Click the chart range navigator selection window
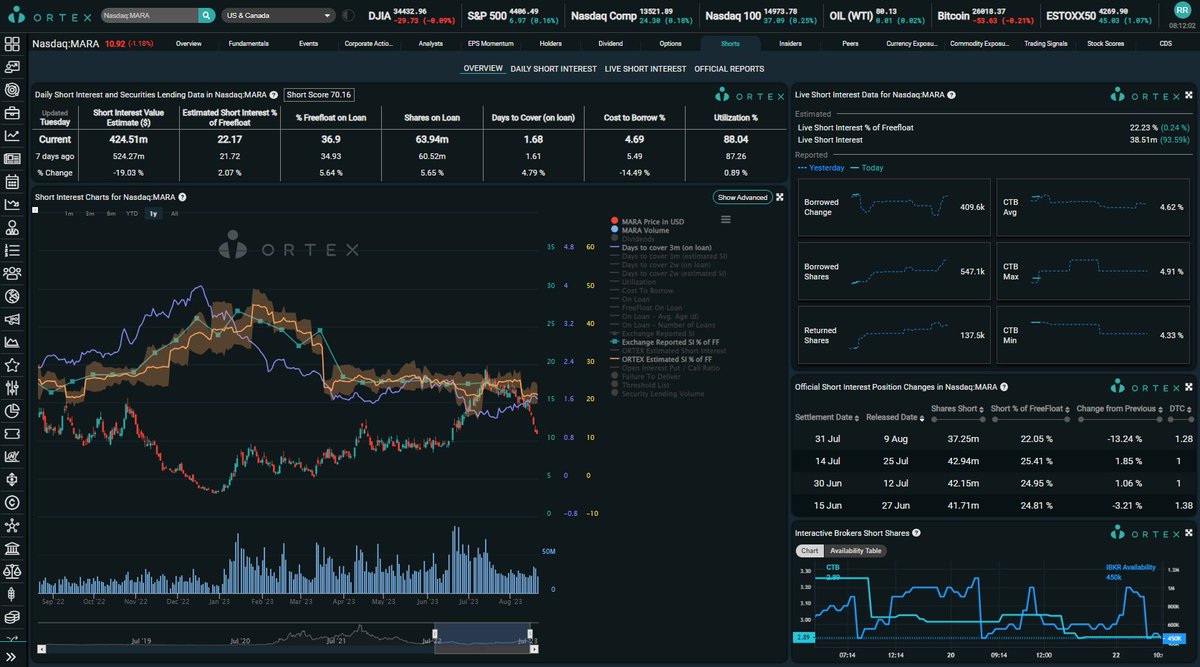Viewport: 1200px width, 667px height. [x=485, y=638]
